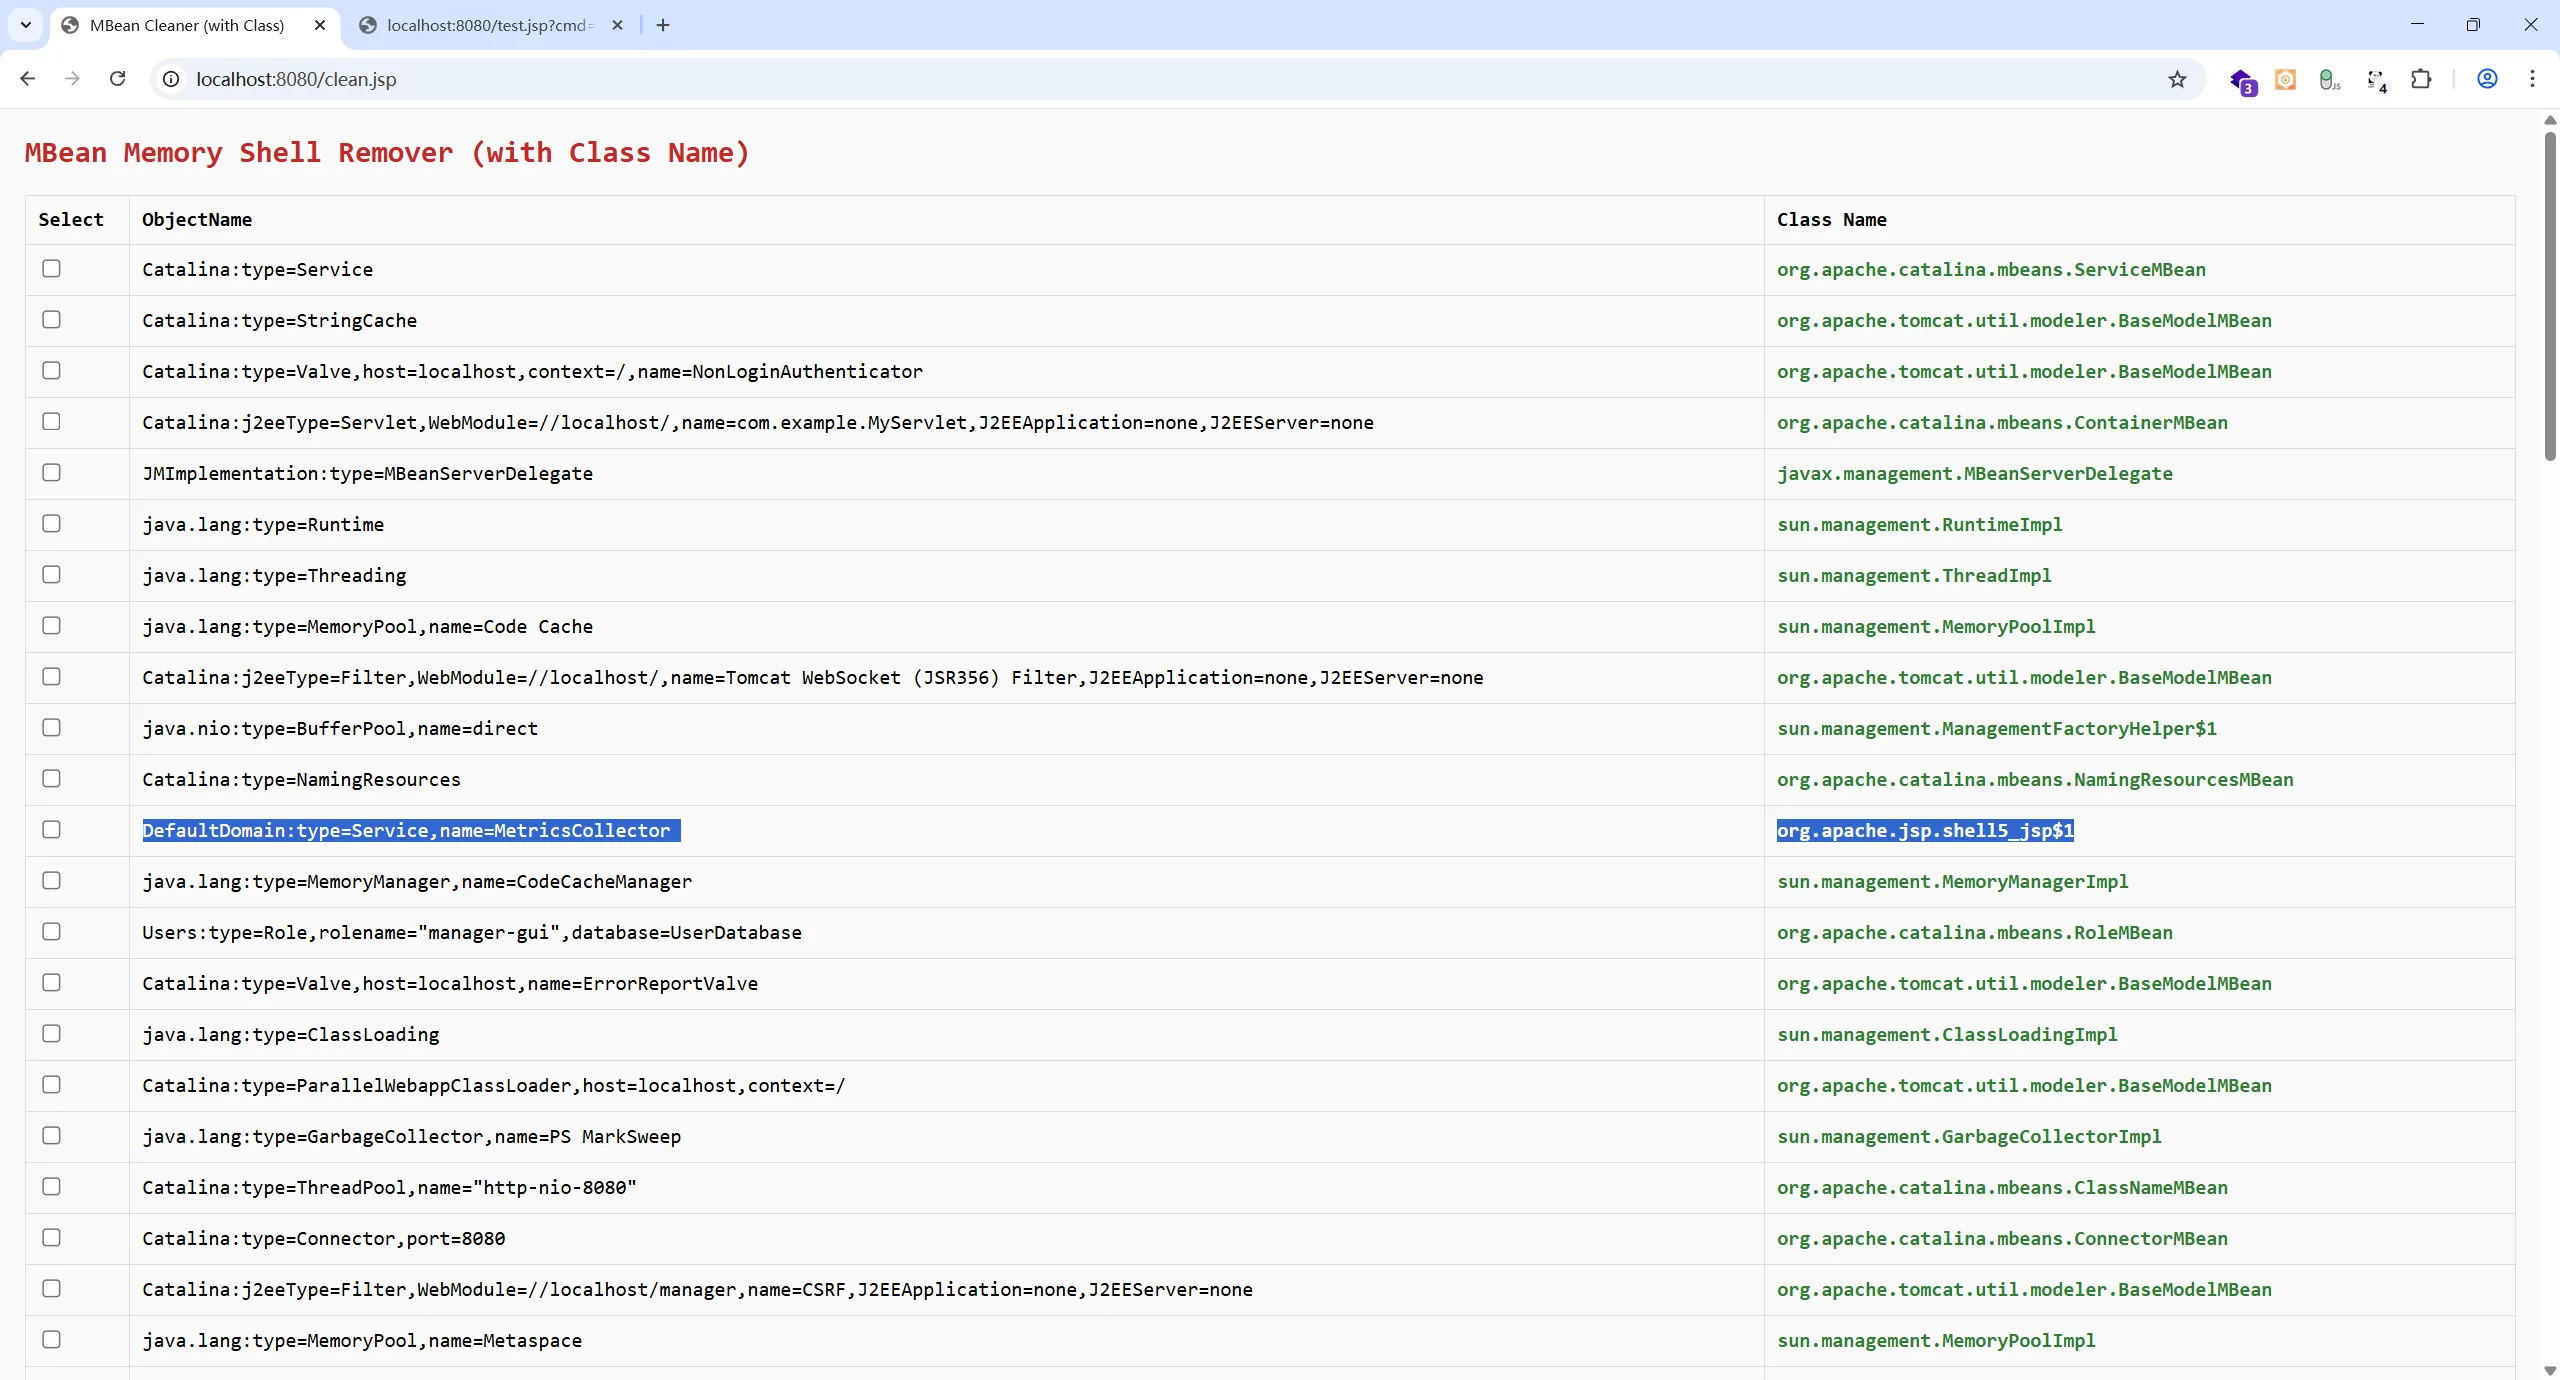The image size is (2560, 1380).
Task: Enable checkbox for Catalina:type=Connector,port=8080
Action: pyautogui.click(x=52, y=1238)
